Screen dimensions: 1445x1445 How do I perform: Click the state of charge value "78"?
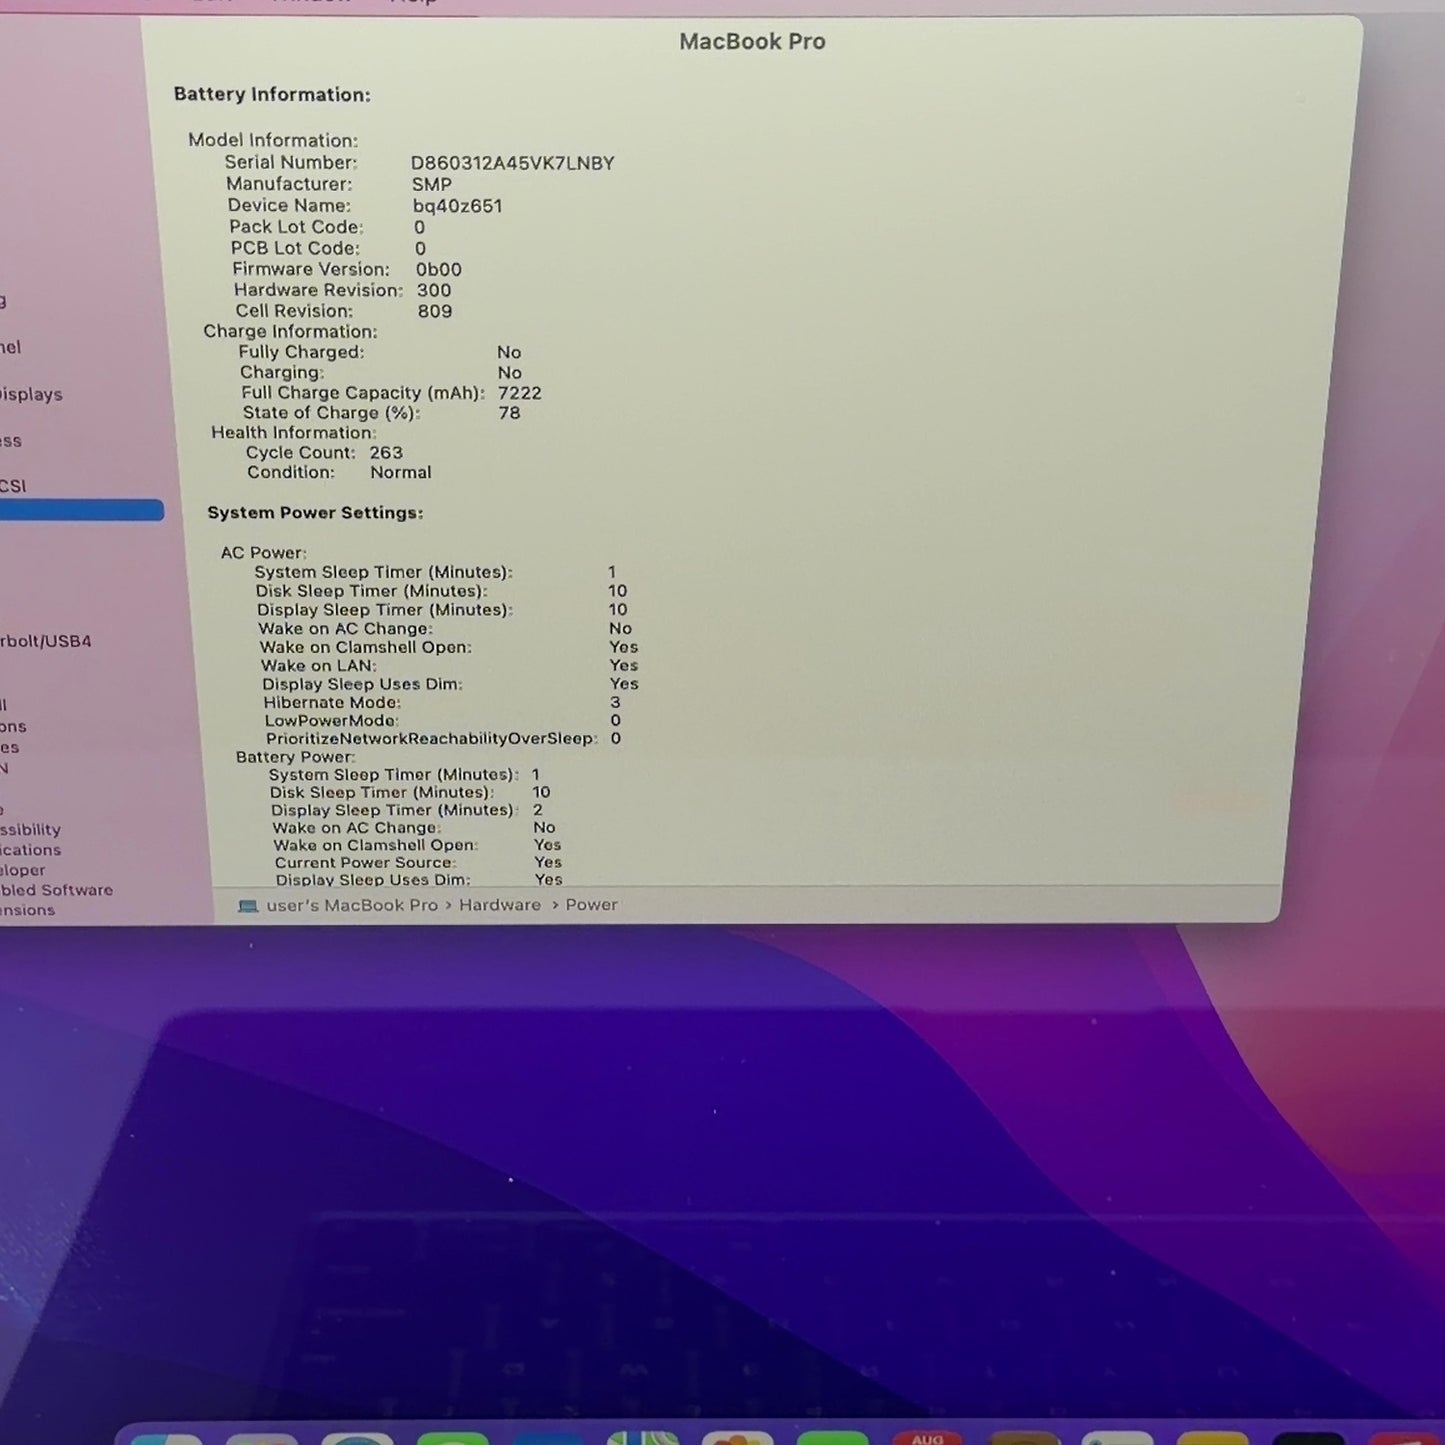509,413
